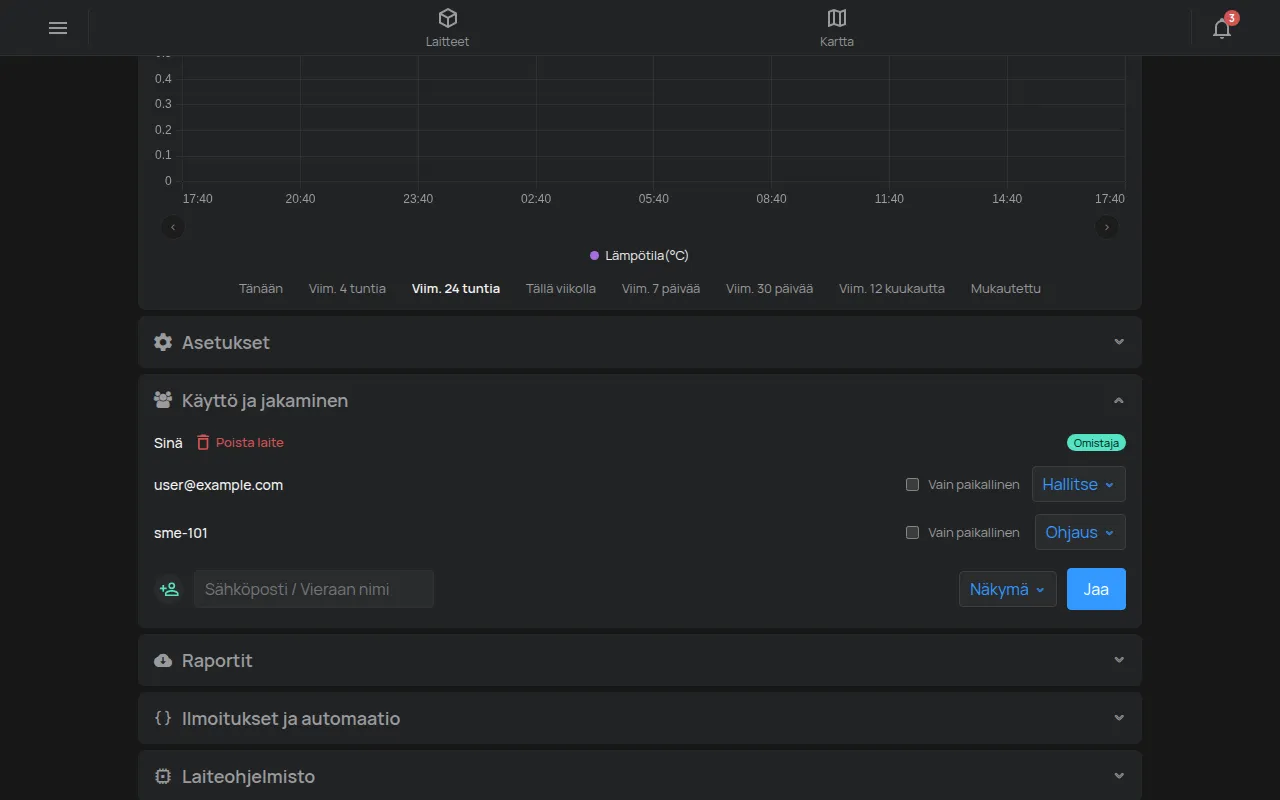The height and width of the screenshot is (800, 1280).
Task: Open the Laitteet cube icon
Action: pyautogui.click(x=447, y=18)
